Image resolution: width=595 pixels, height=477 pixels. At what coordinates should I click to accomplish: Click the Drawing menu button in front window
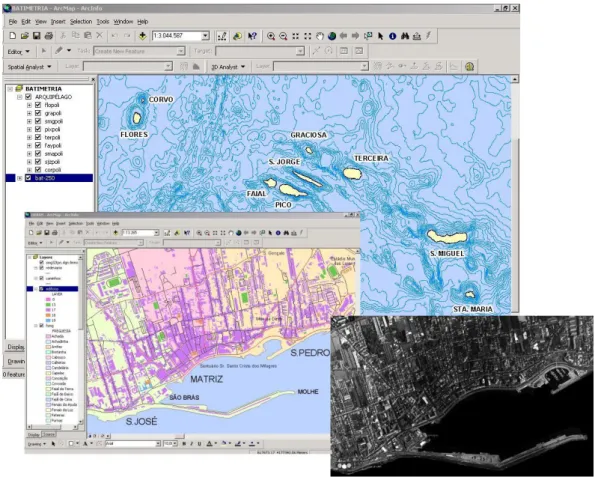(36, 444)
